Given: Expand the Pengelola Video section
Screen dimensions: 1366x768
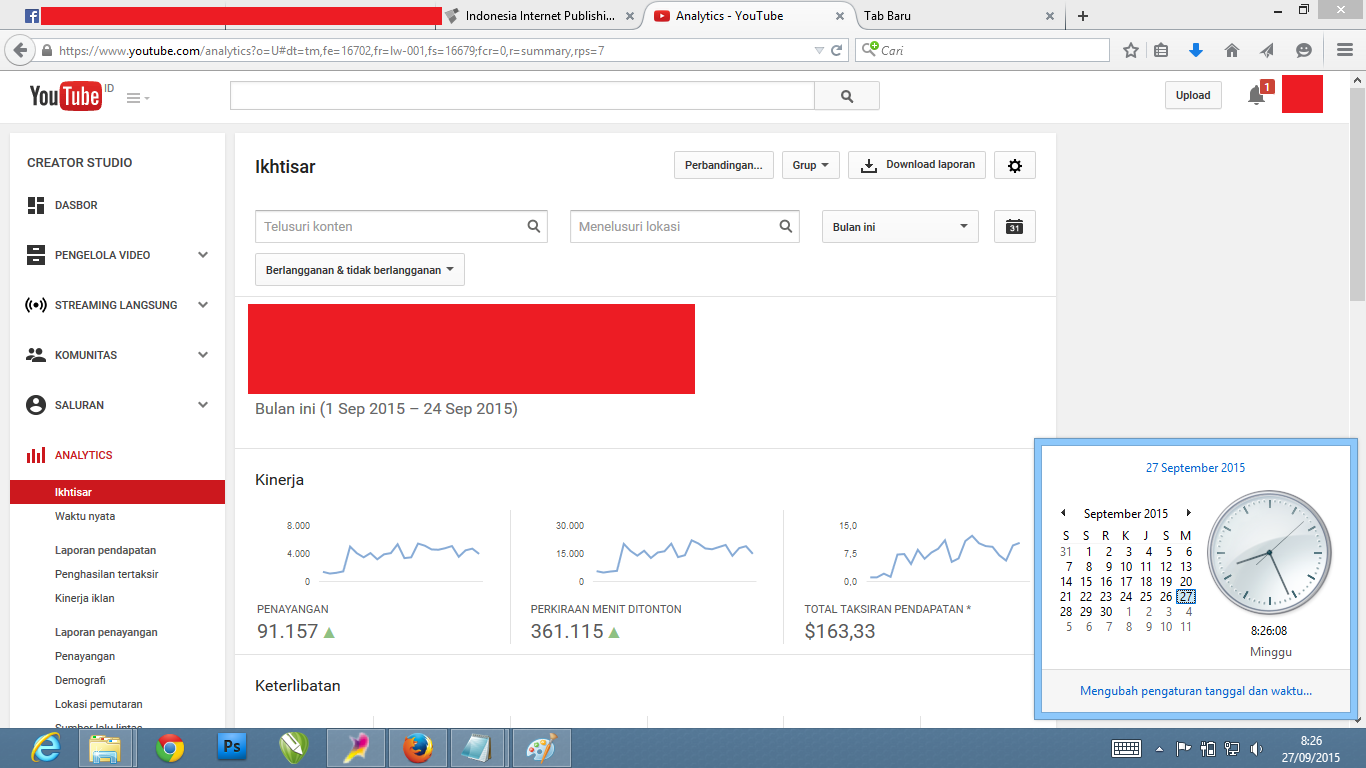Looking at the screenshot, I should click(x=203, y=255).
